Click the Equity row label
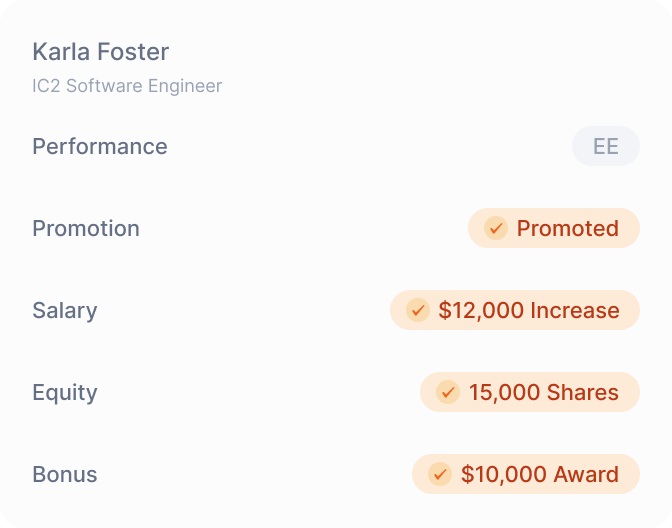Viewport: 672px width, 528px height. (65, 392)
